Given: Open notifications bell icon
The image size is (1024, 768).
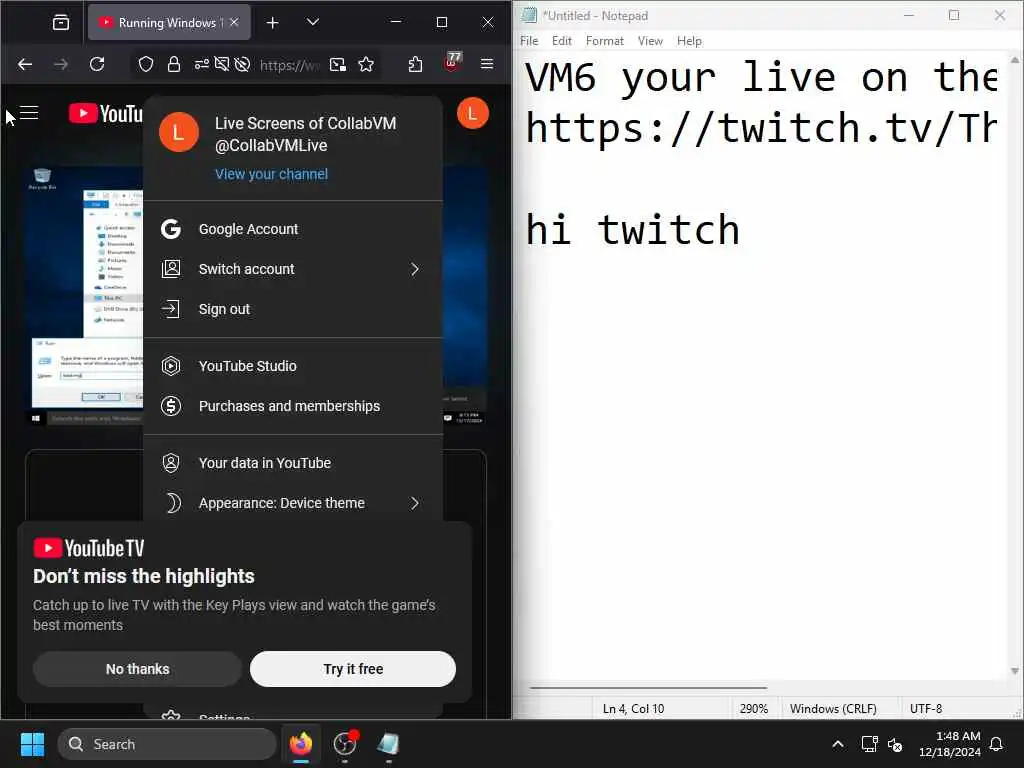Looking at the screenshot, I should [x=997, y=744].
